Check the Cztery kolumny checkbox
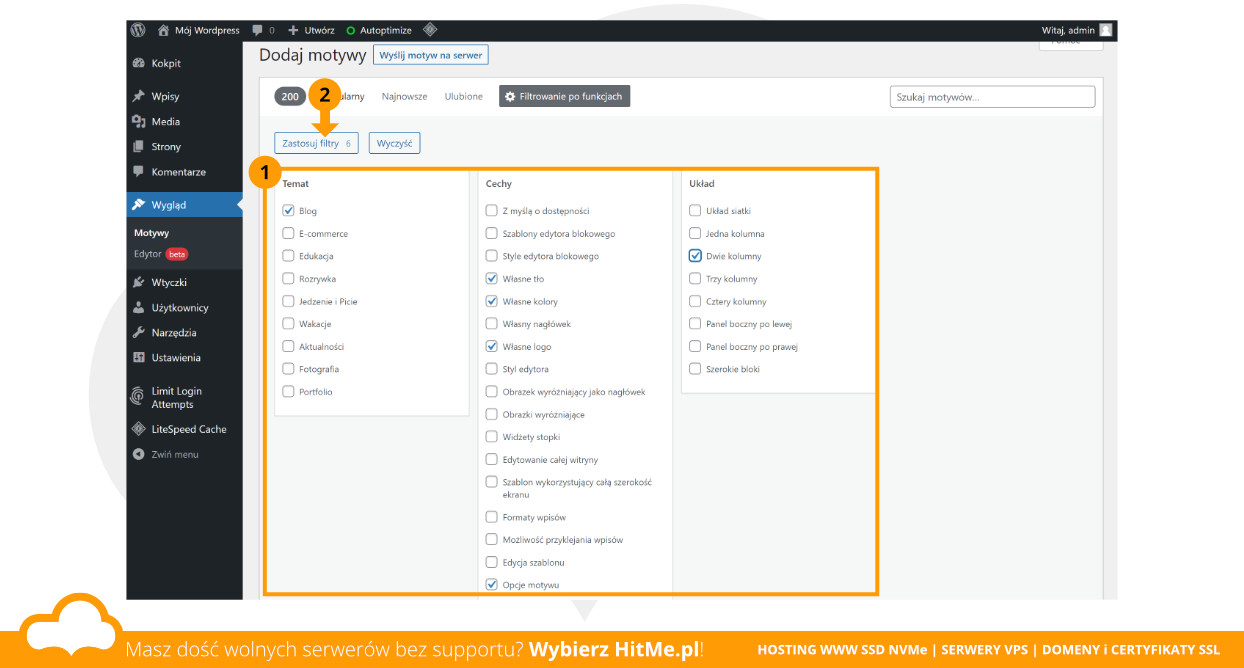The height and width of the screenshot is (668, 1244). click(695, 301)
